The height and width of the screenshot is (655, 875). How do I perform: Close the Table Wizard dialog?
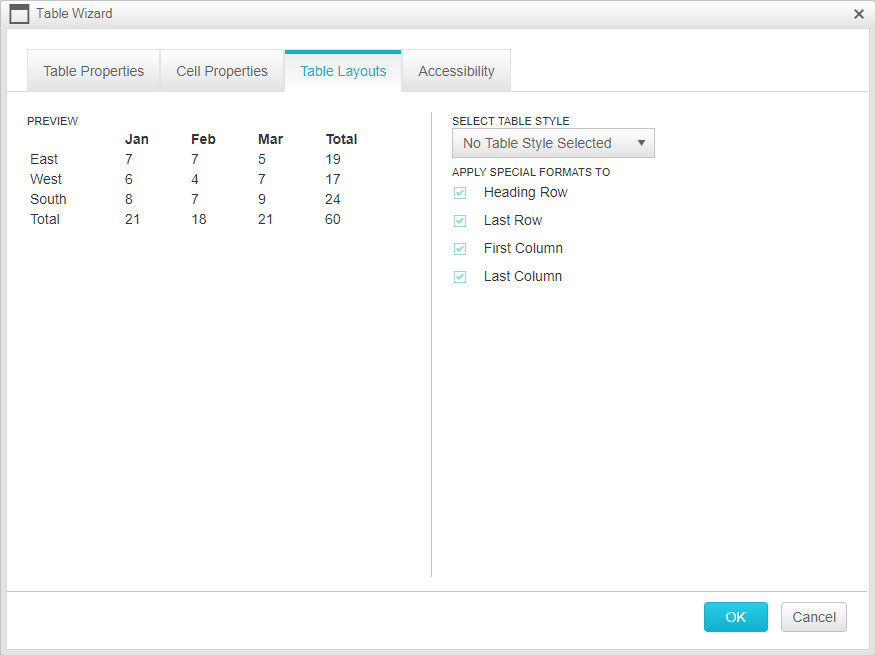click(x=858, y=14)
